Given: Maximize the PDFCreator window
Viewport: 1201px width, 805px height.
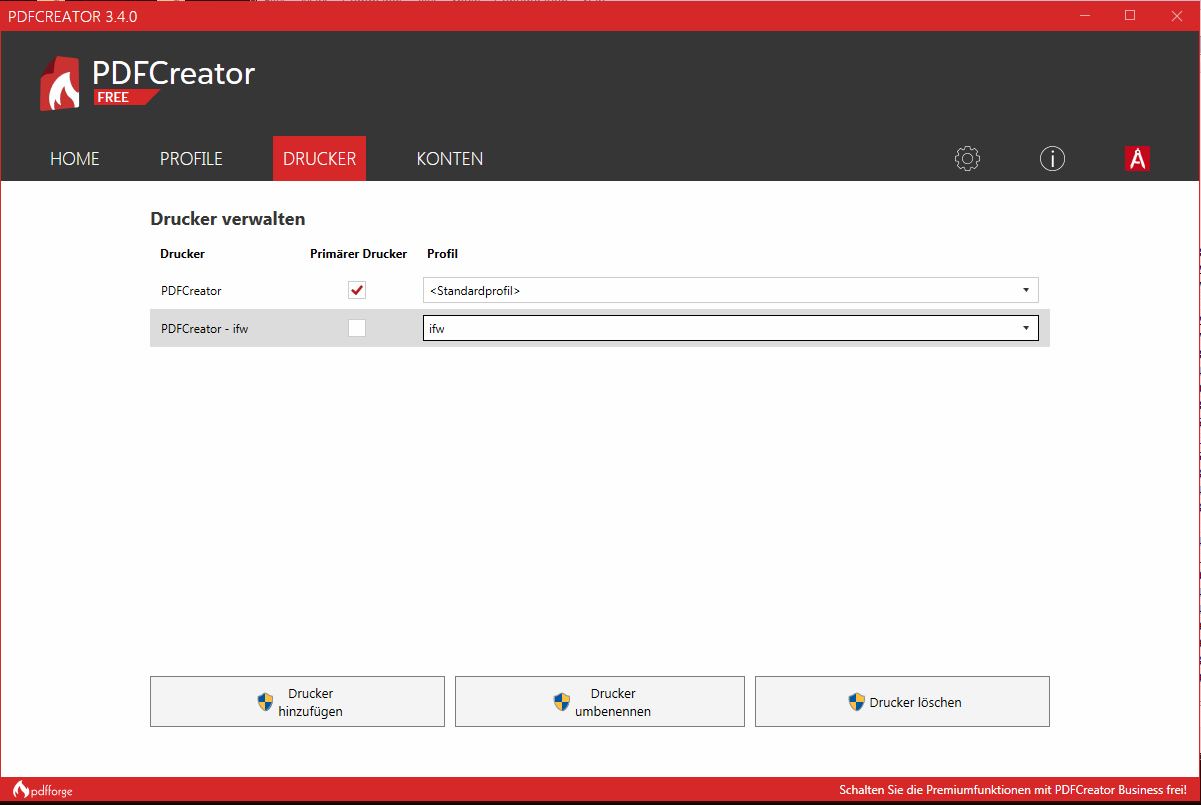Looking at the screenshot, I should 1130,15.
